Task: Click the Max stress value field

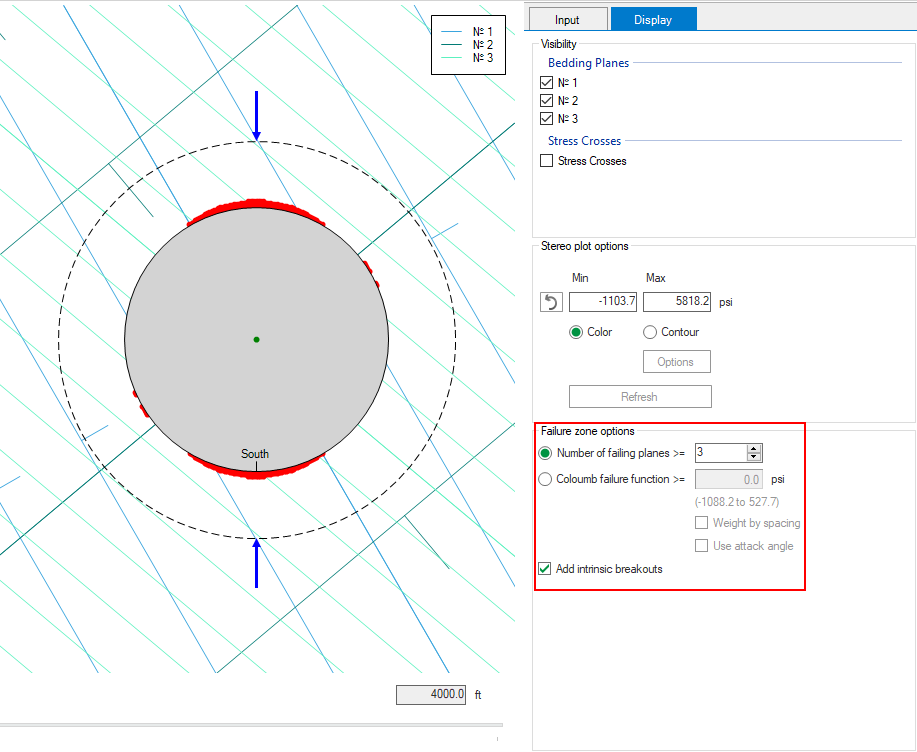Action: pos(677,301)
